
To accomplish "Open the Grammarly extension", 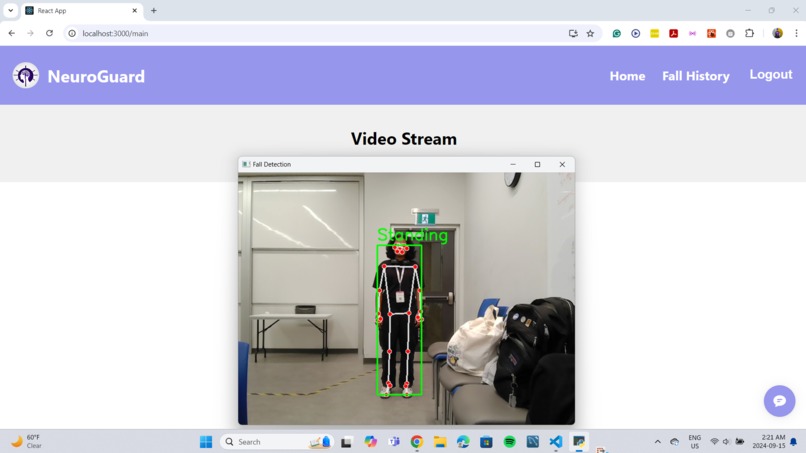I will 616,33.
